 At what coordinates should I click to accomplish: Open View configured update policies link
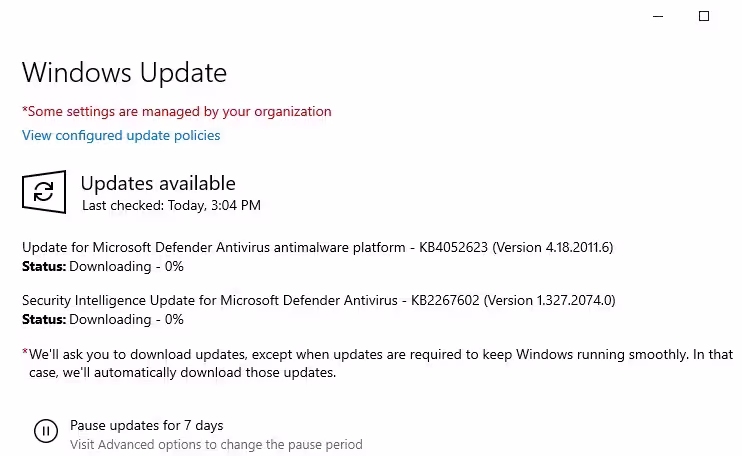[121, 135]
